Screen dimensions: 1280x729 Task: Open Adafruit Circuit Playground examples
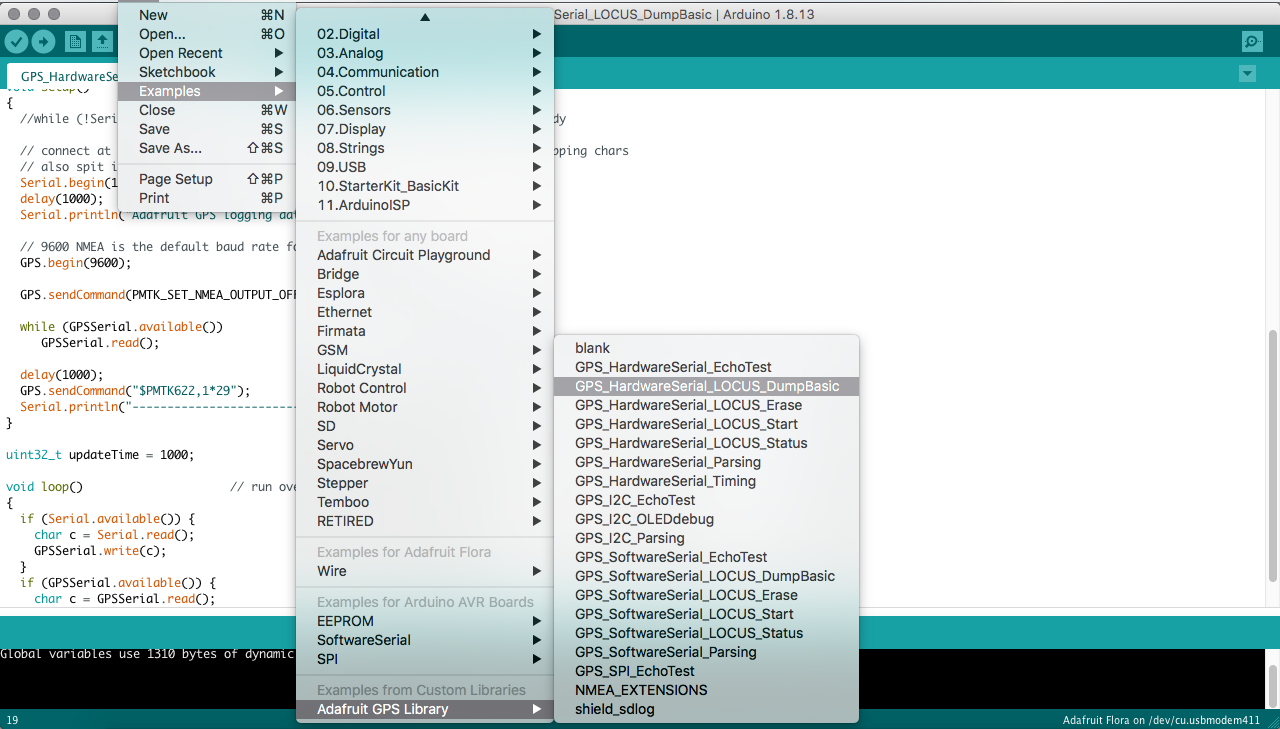(425, 255)
